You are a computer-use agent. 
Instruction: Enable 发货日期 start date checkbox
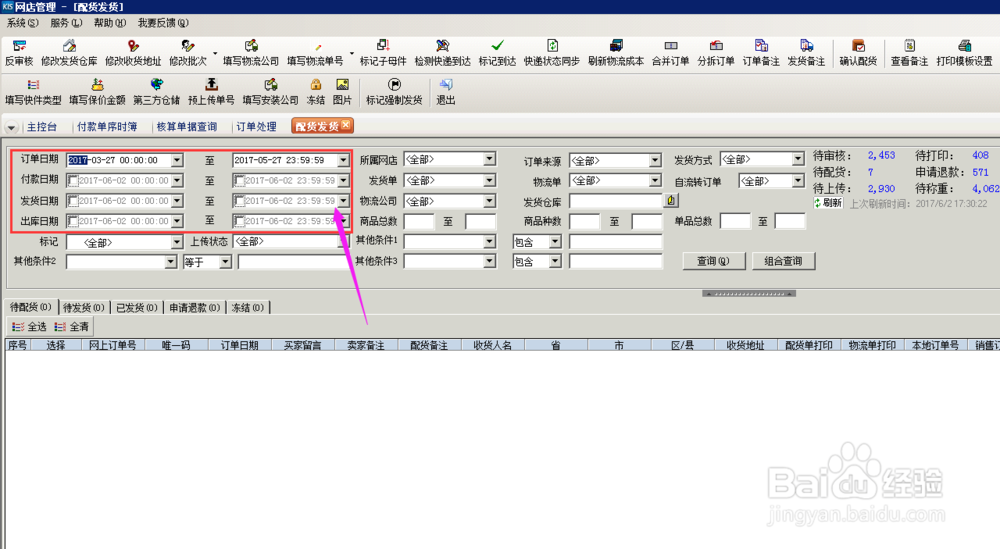coord(73,201)
